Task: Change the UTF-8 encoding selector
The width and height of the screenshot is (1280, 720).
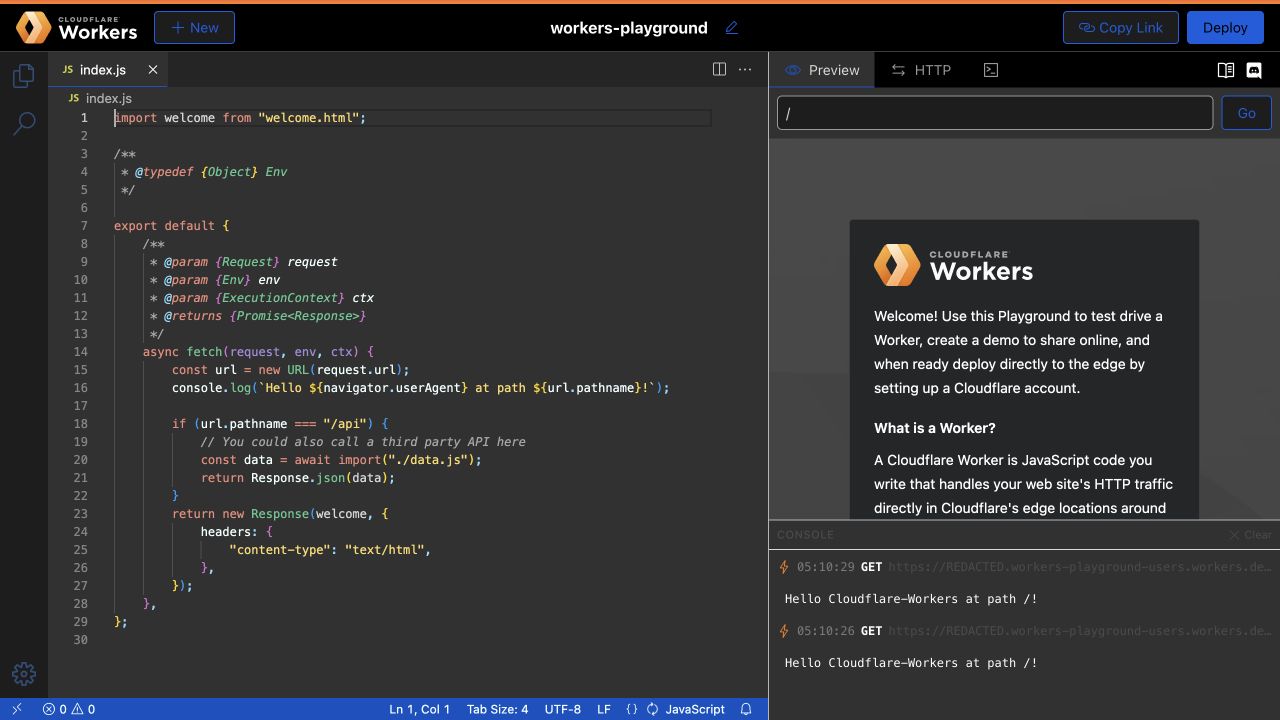Action: (562, 709)
